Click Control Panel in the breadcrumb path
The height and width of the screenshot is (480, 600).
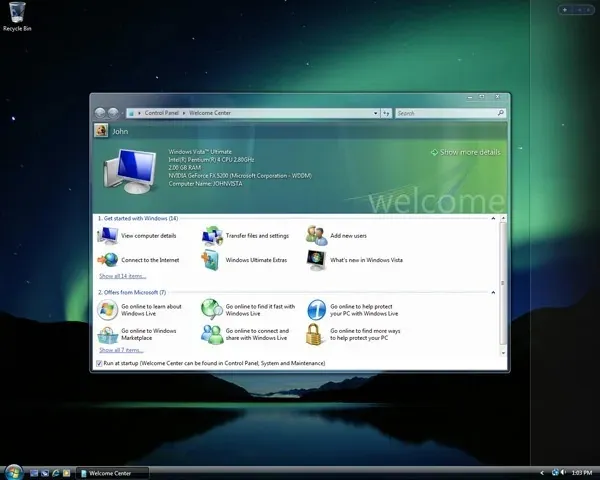click(x=161, y=113)
